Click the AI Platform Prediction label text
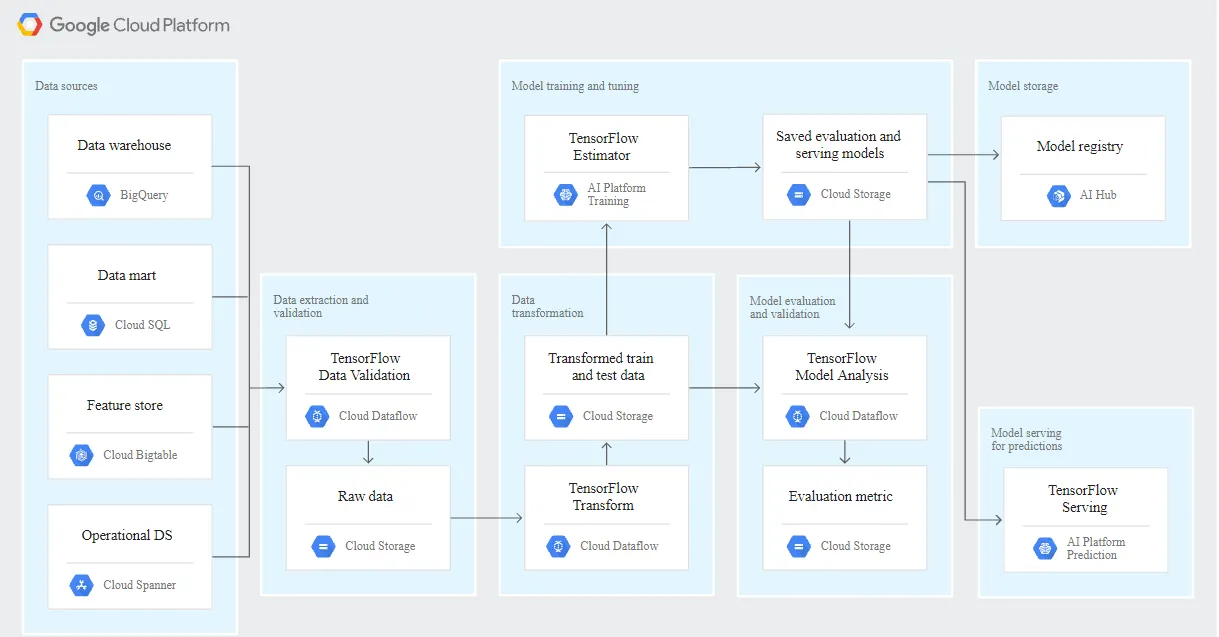Viewport: 1219px width, 637px height. [1096, 548]
